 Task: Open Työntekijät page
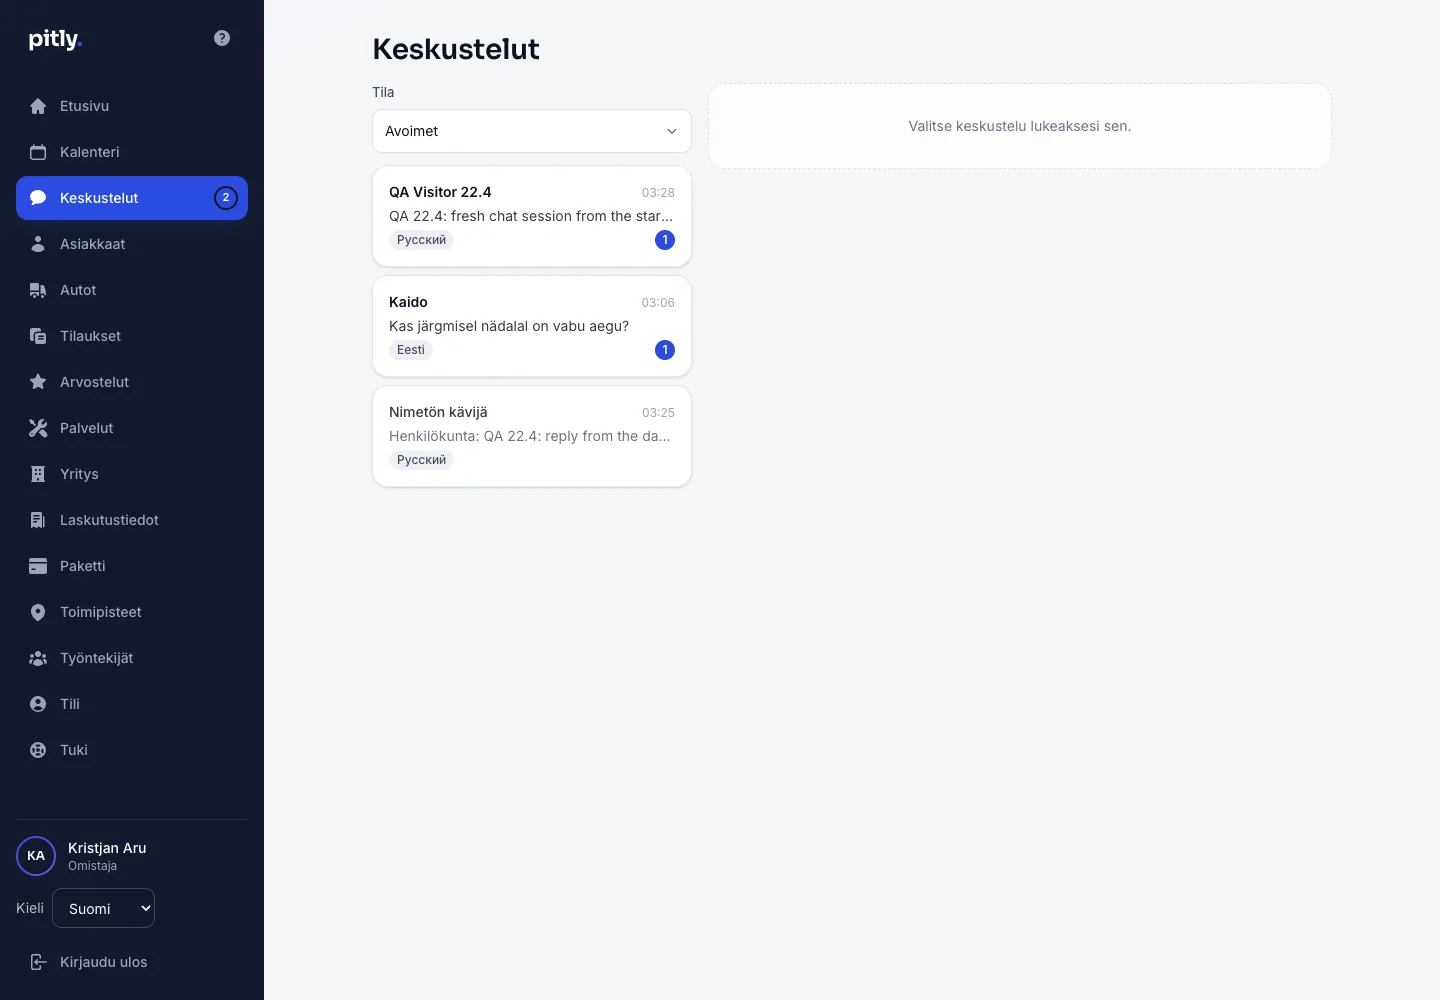132,658
